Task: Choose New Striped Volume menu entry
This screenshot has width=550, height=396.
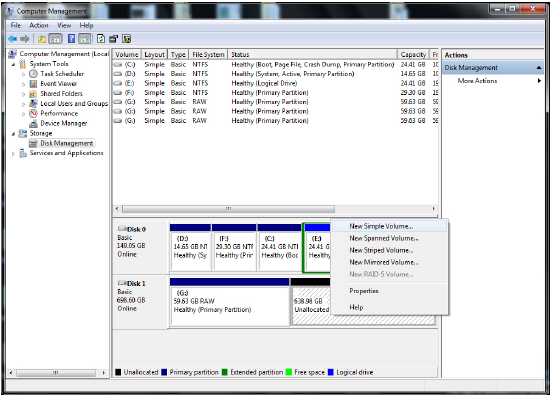Action: 381,250
